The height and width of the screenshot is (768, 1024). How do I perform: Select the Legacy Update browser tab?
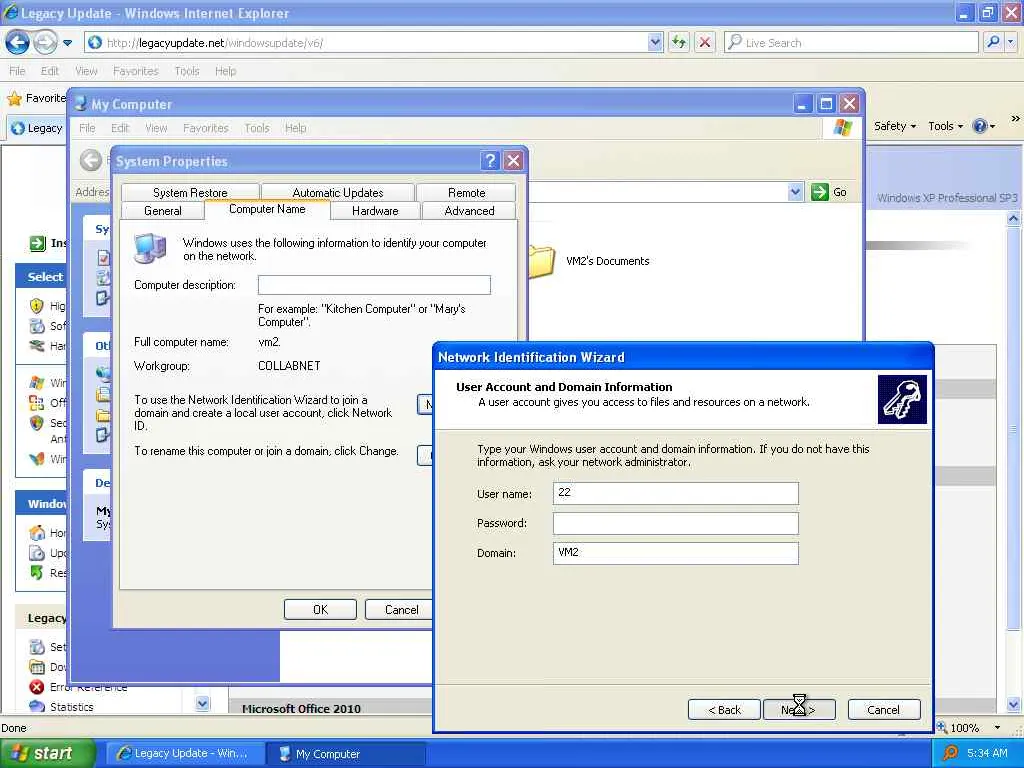(37, 128)
